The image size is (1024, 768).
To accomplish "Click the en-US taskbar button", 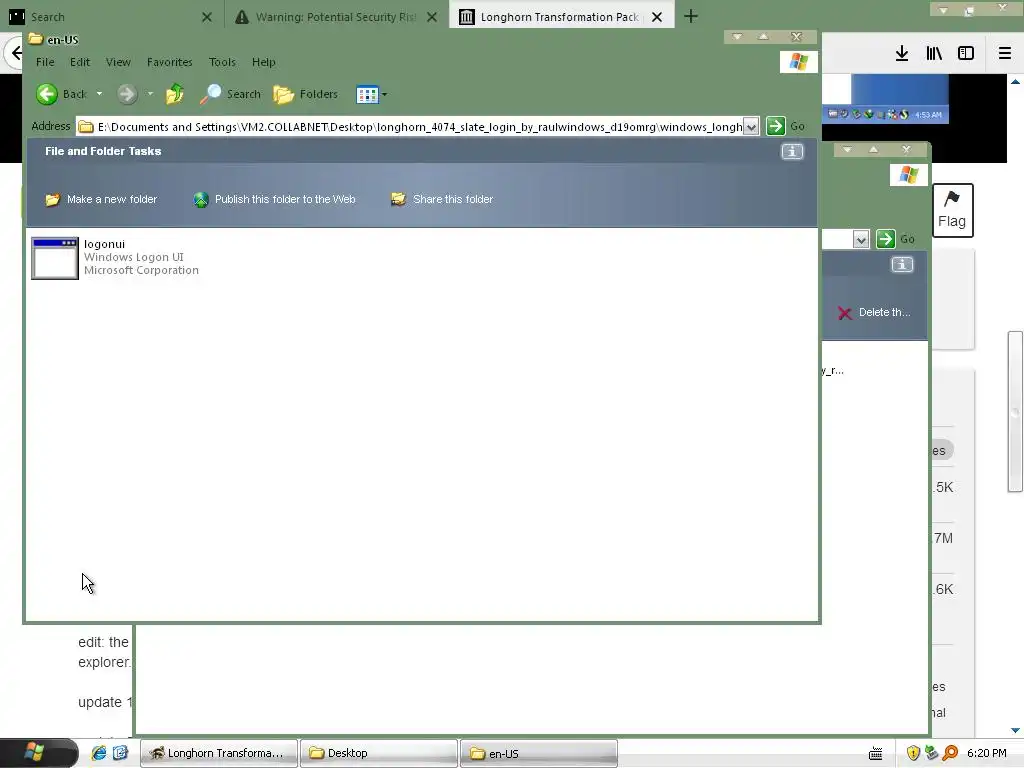I will 539,753.
